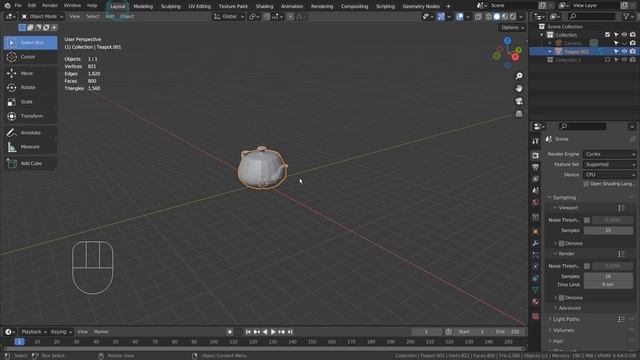Click the render Samples value field
The height and width of the screenshot is (360, 640).
(x=608, y=277)
